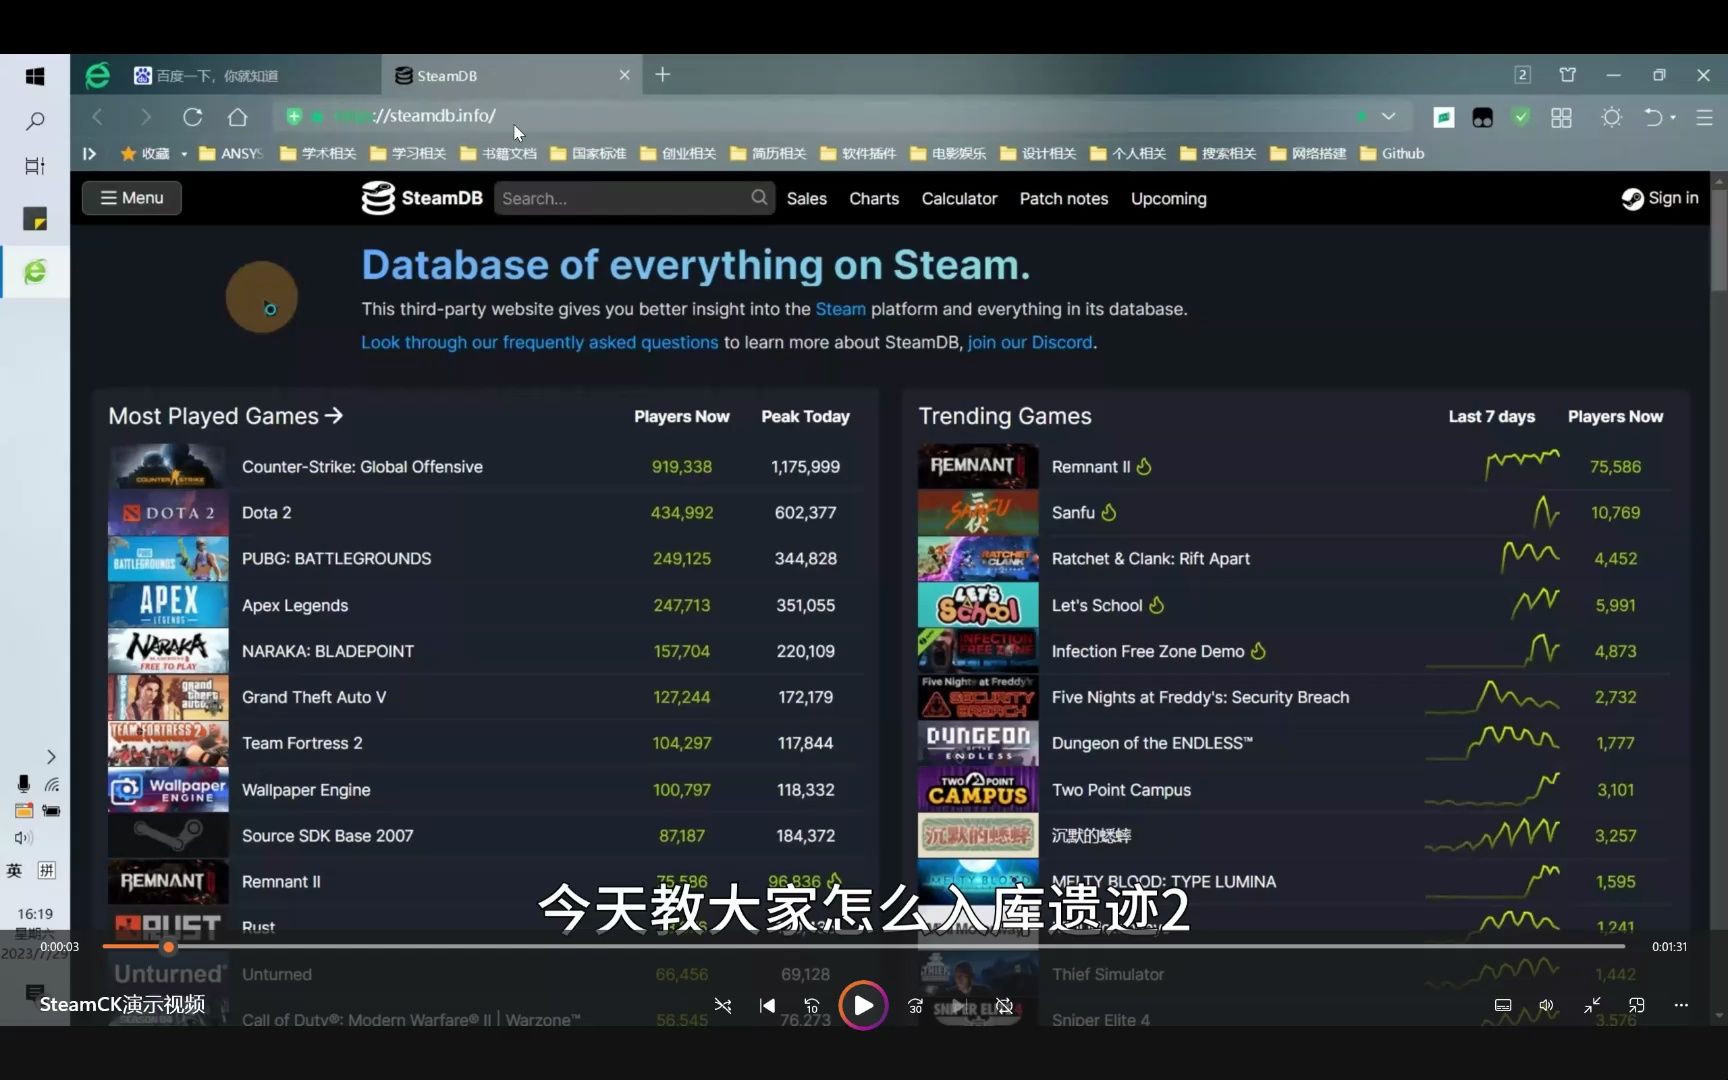Open the browser skin shirt icon

(1567, 75)
